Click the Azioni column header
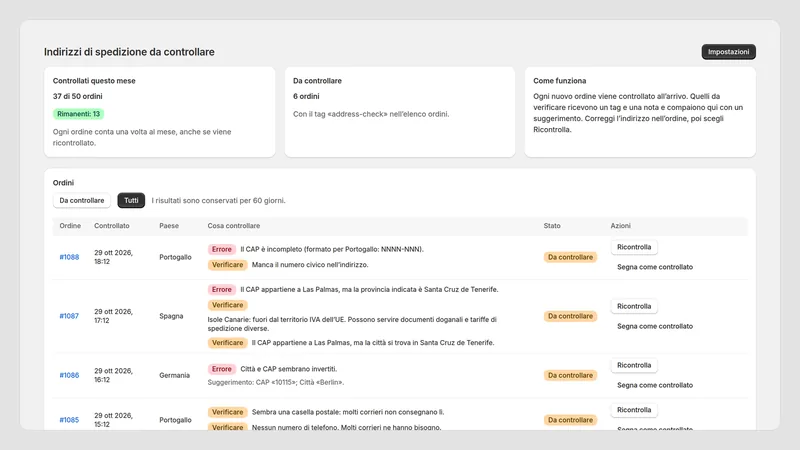The height and width of the screenshot is (450, 800). pos(620,226)
